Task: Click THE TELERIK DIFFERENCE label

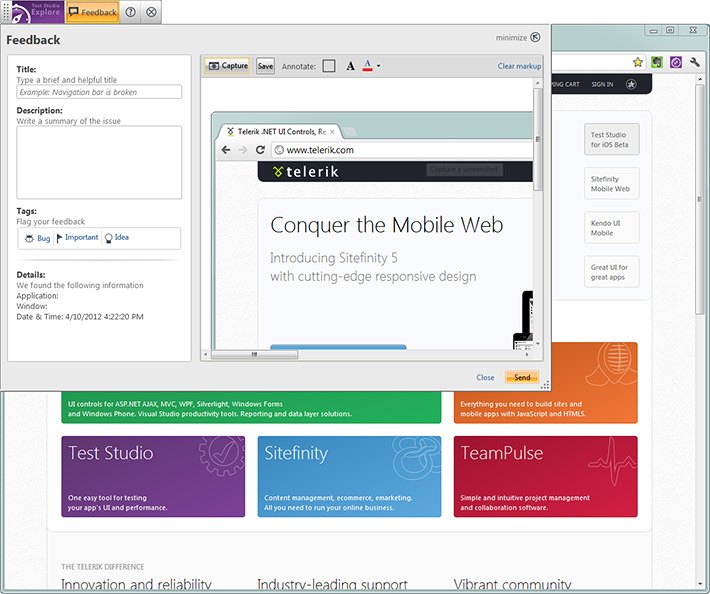Action: pyautogui.click(x=103, y=566)
